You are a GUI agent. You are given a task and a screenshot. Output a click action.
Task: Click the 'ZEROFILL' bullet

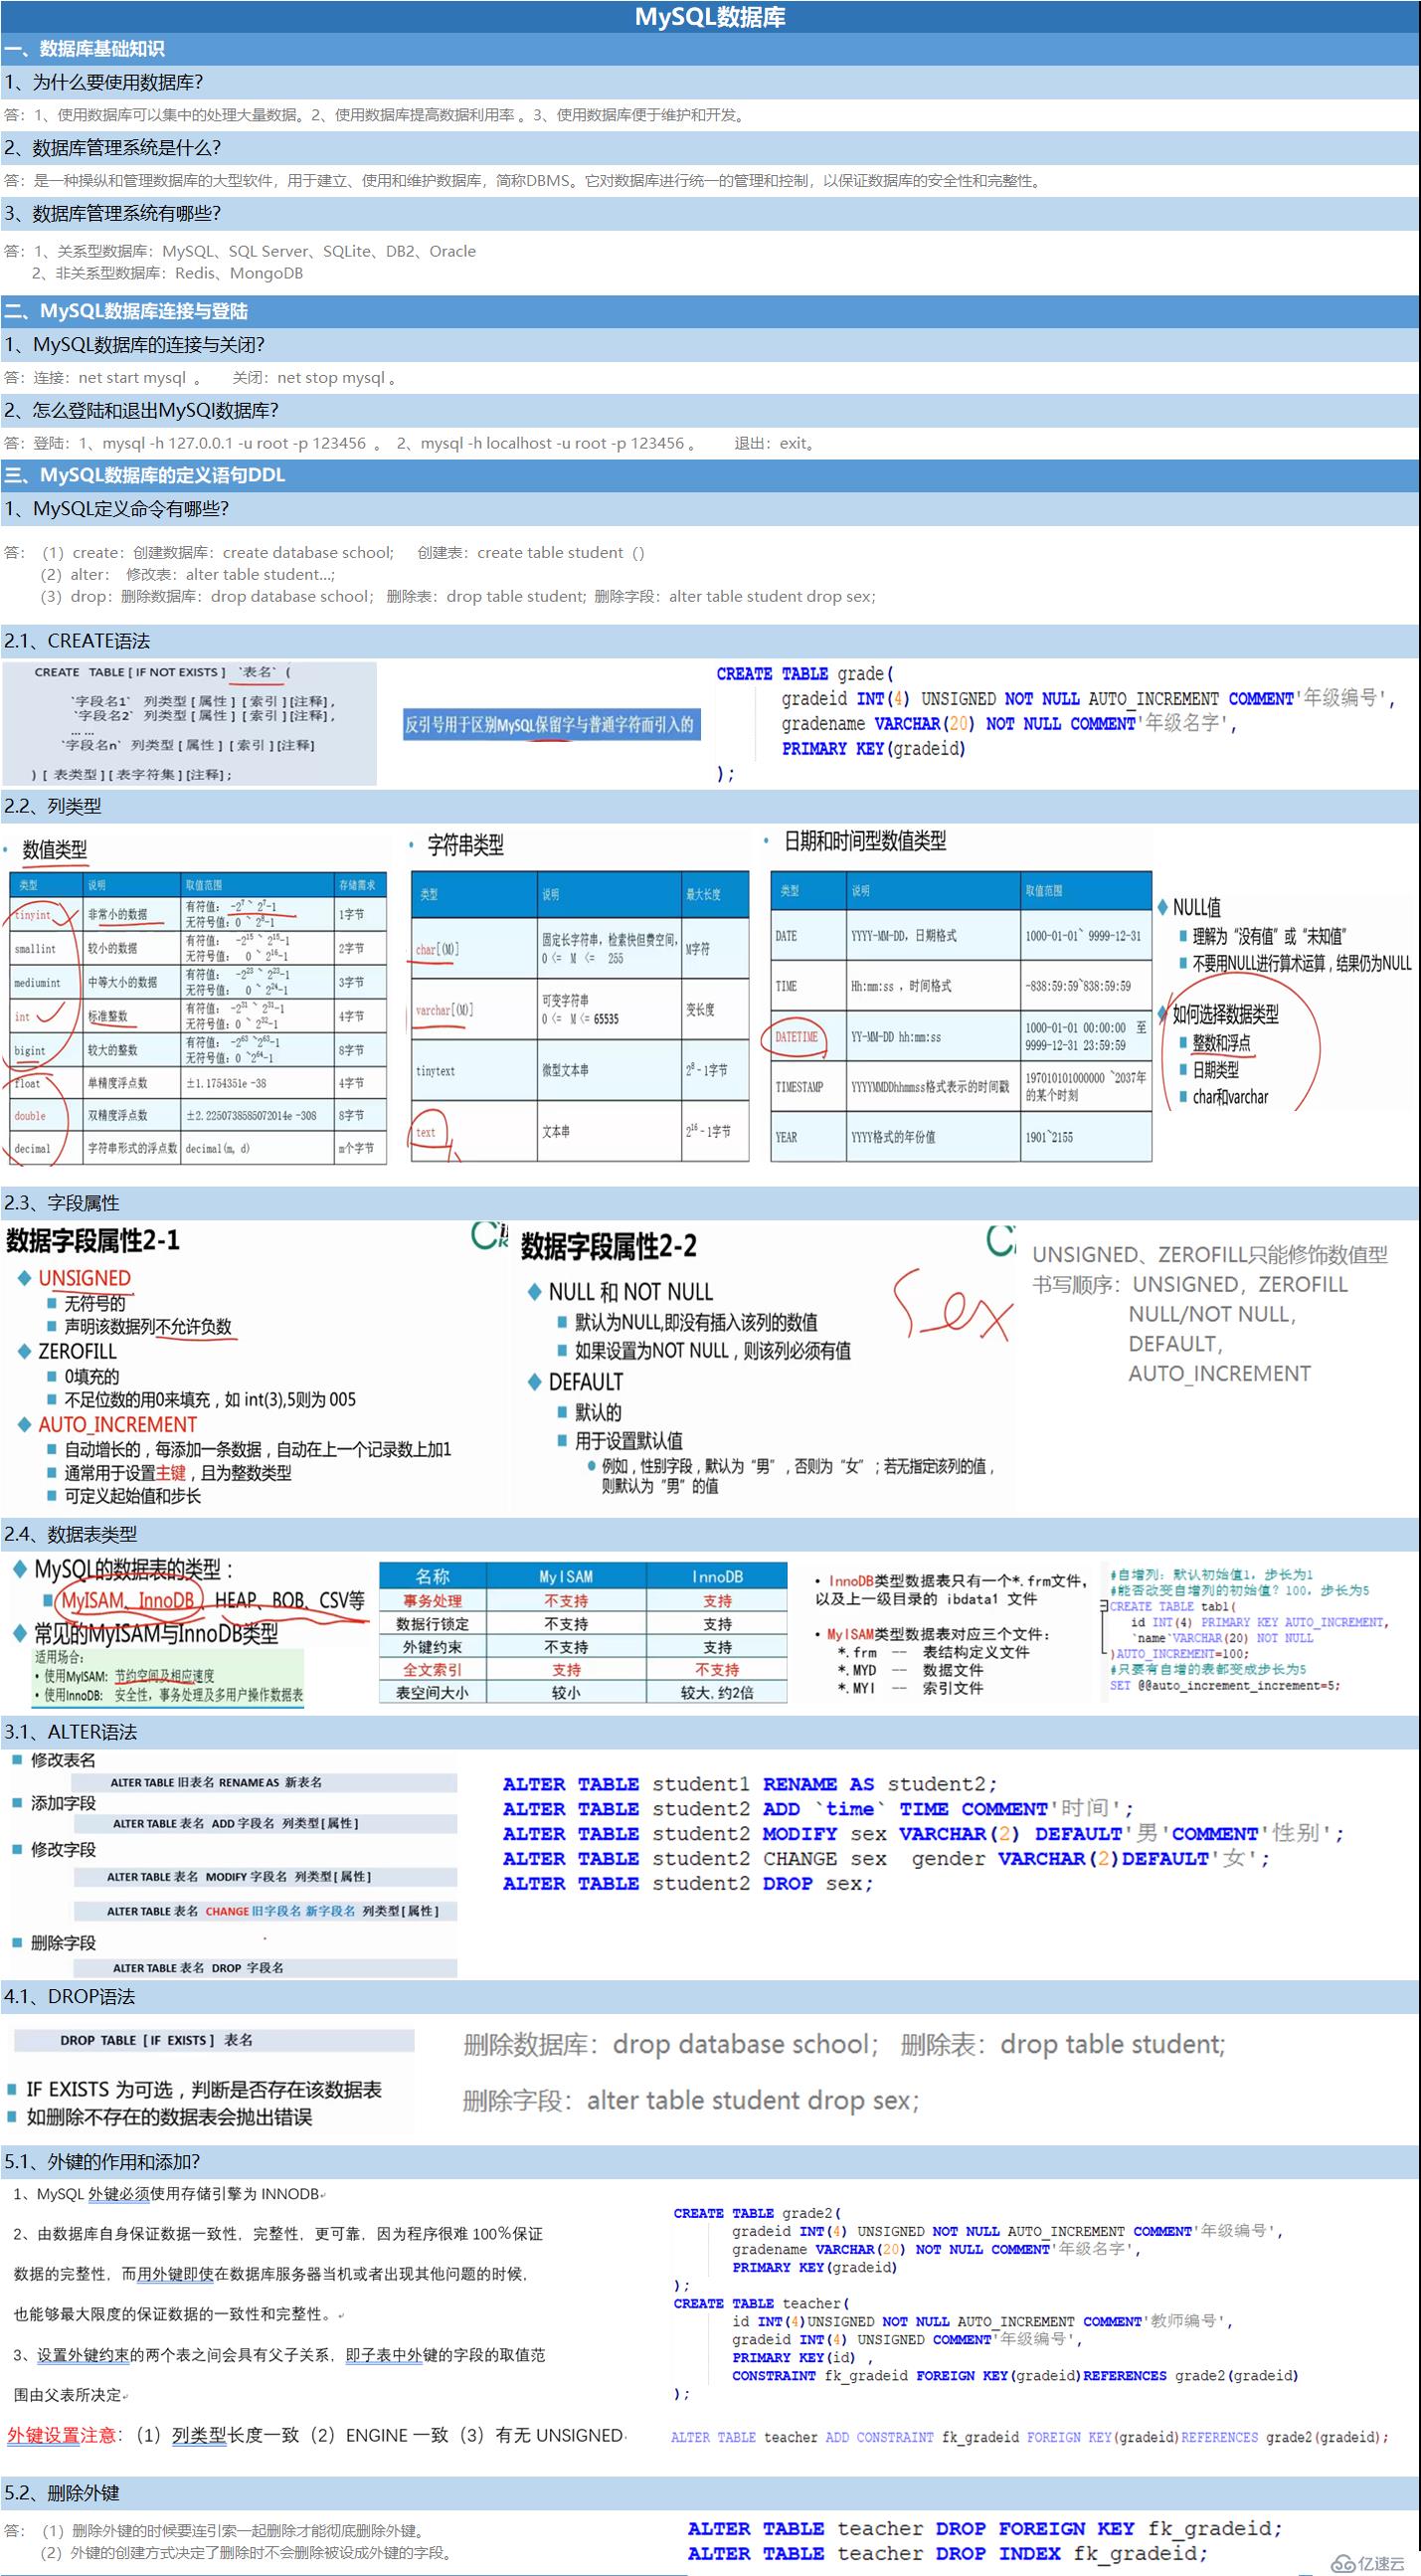coord(77,1351)
